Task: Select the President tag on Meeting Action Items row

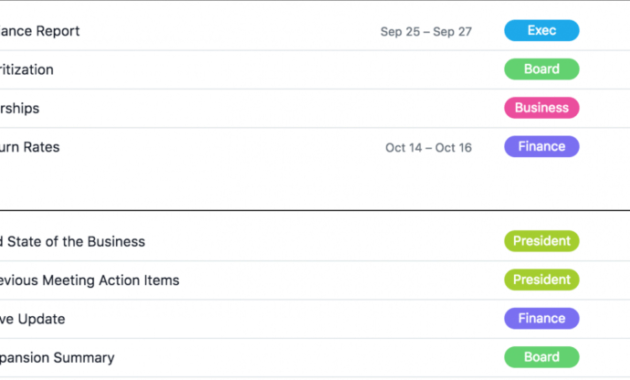Action: pyautogui.click(x=542, y=280)
